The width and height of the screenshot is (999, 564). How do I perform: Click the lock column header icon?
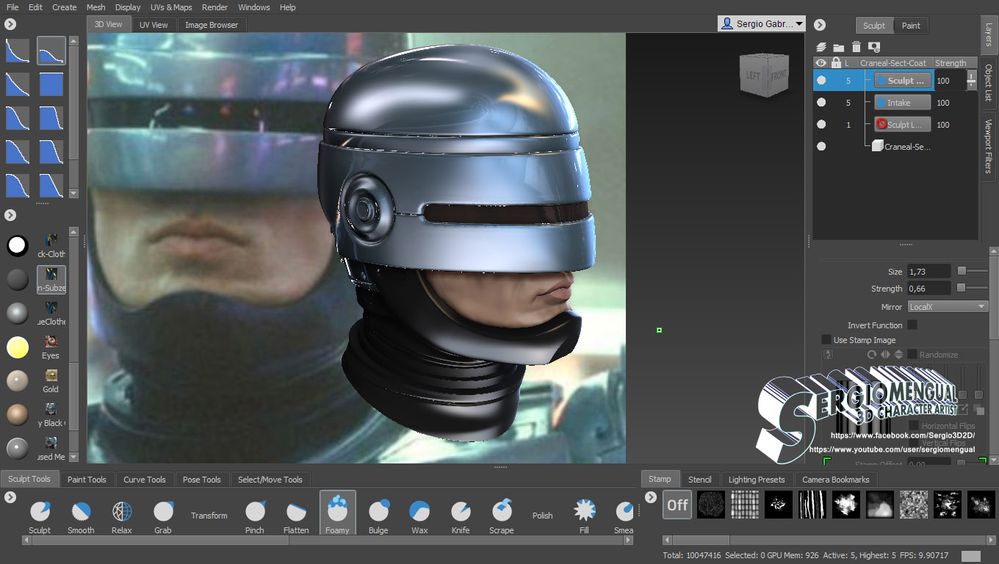836,62
